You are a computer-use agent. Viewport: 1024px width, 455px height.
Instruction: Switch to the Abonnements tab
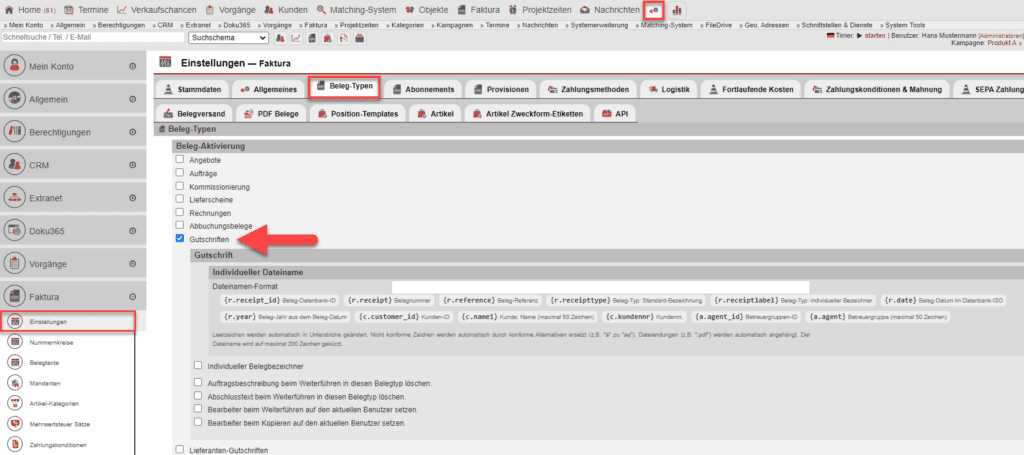pos(423,89)
